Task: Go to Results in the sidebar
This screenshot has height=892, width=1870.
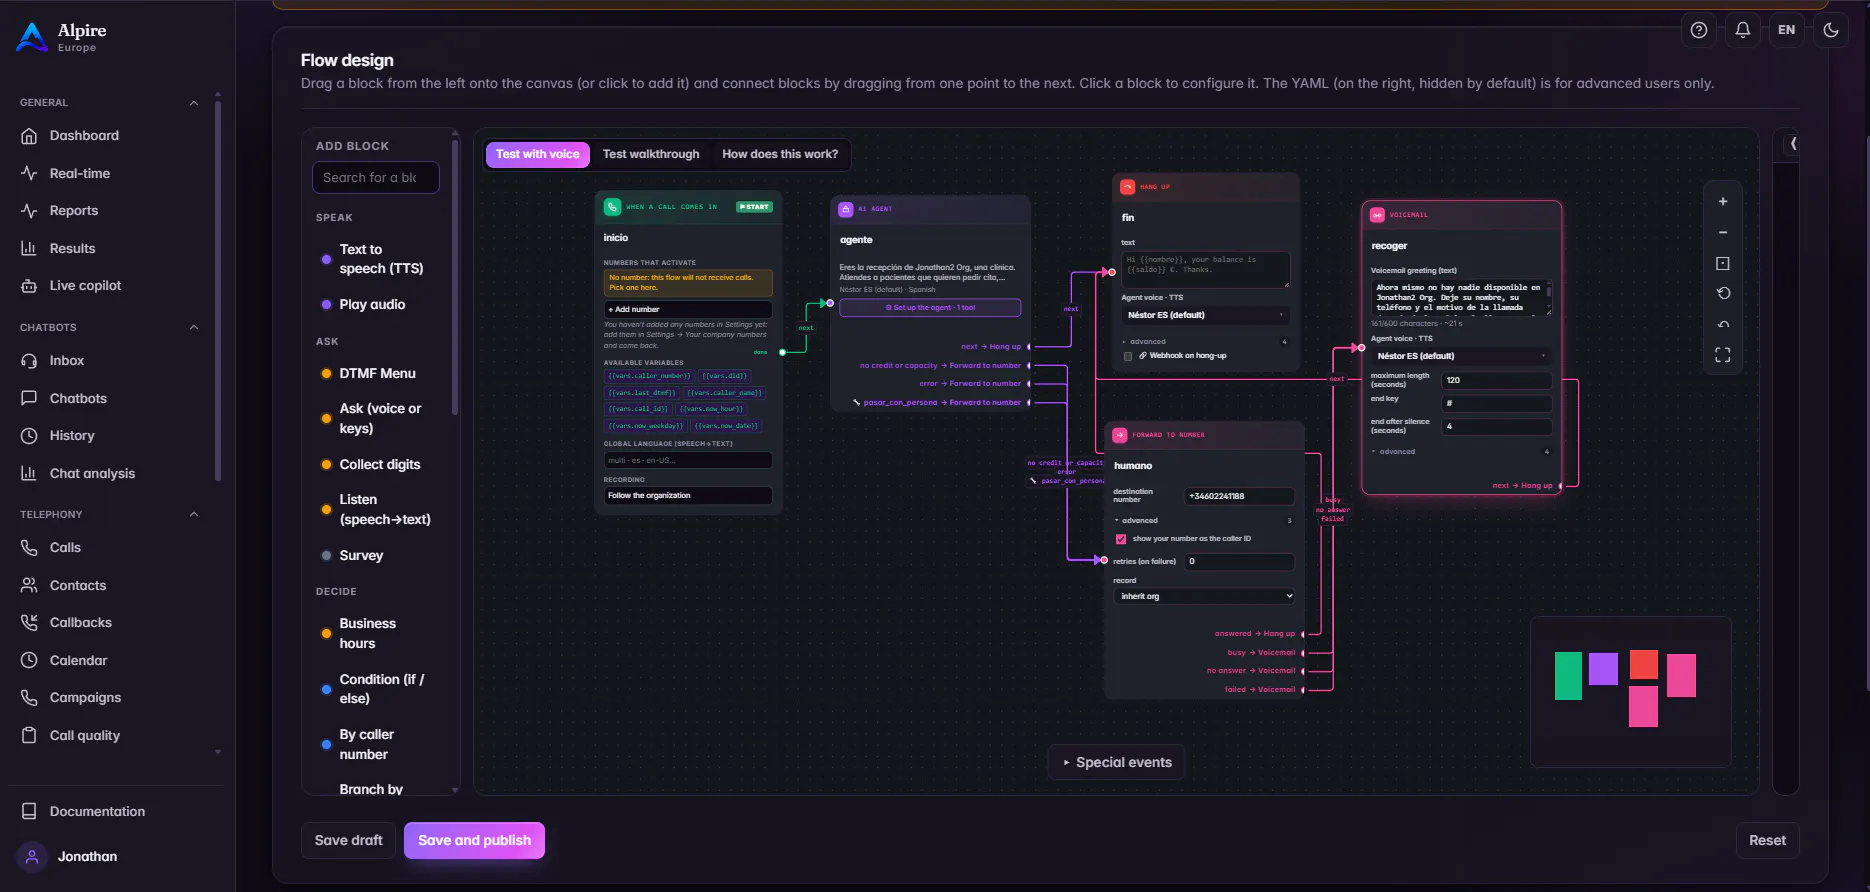Action: tap(72, 248)
